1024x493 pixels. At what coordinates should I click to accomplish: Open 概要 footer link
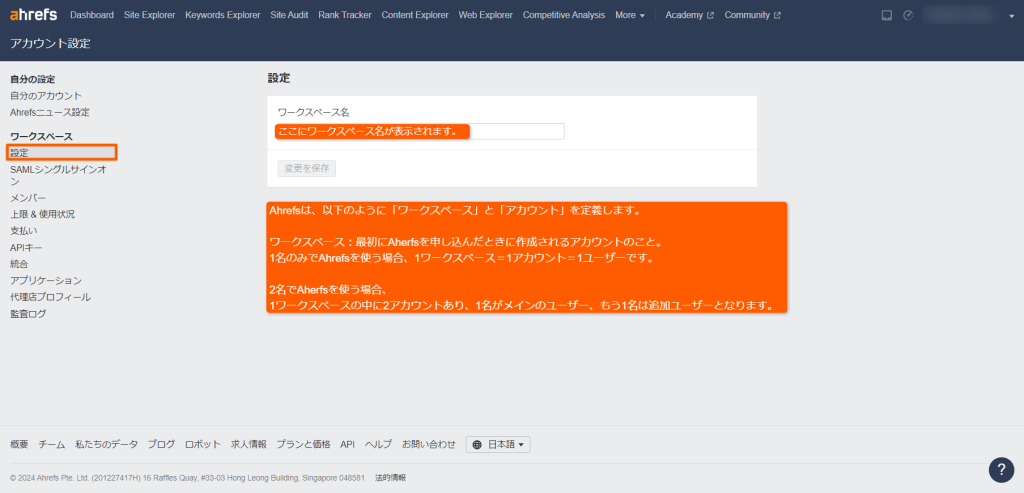pos(19,444)
